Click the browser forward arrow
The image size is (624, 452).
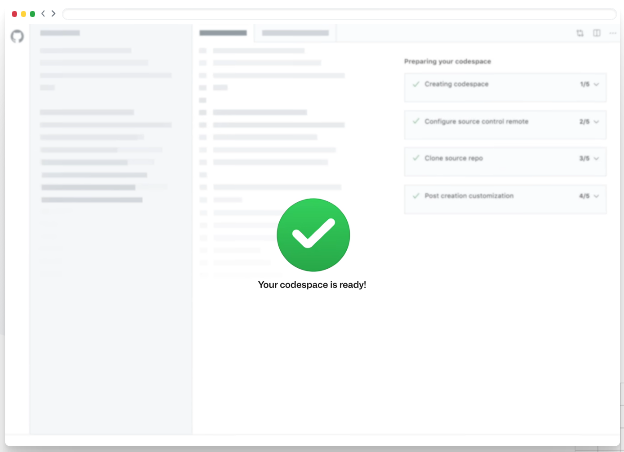tap(54, 14)
